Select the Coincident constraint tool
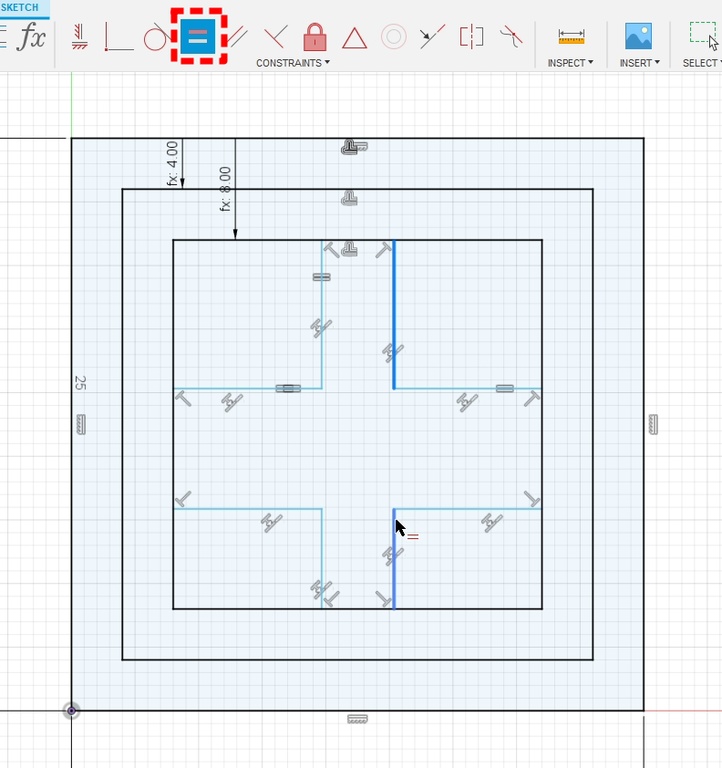 tap(118, 38)
